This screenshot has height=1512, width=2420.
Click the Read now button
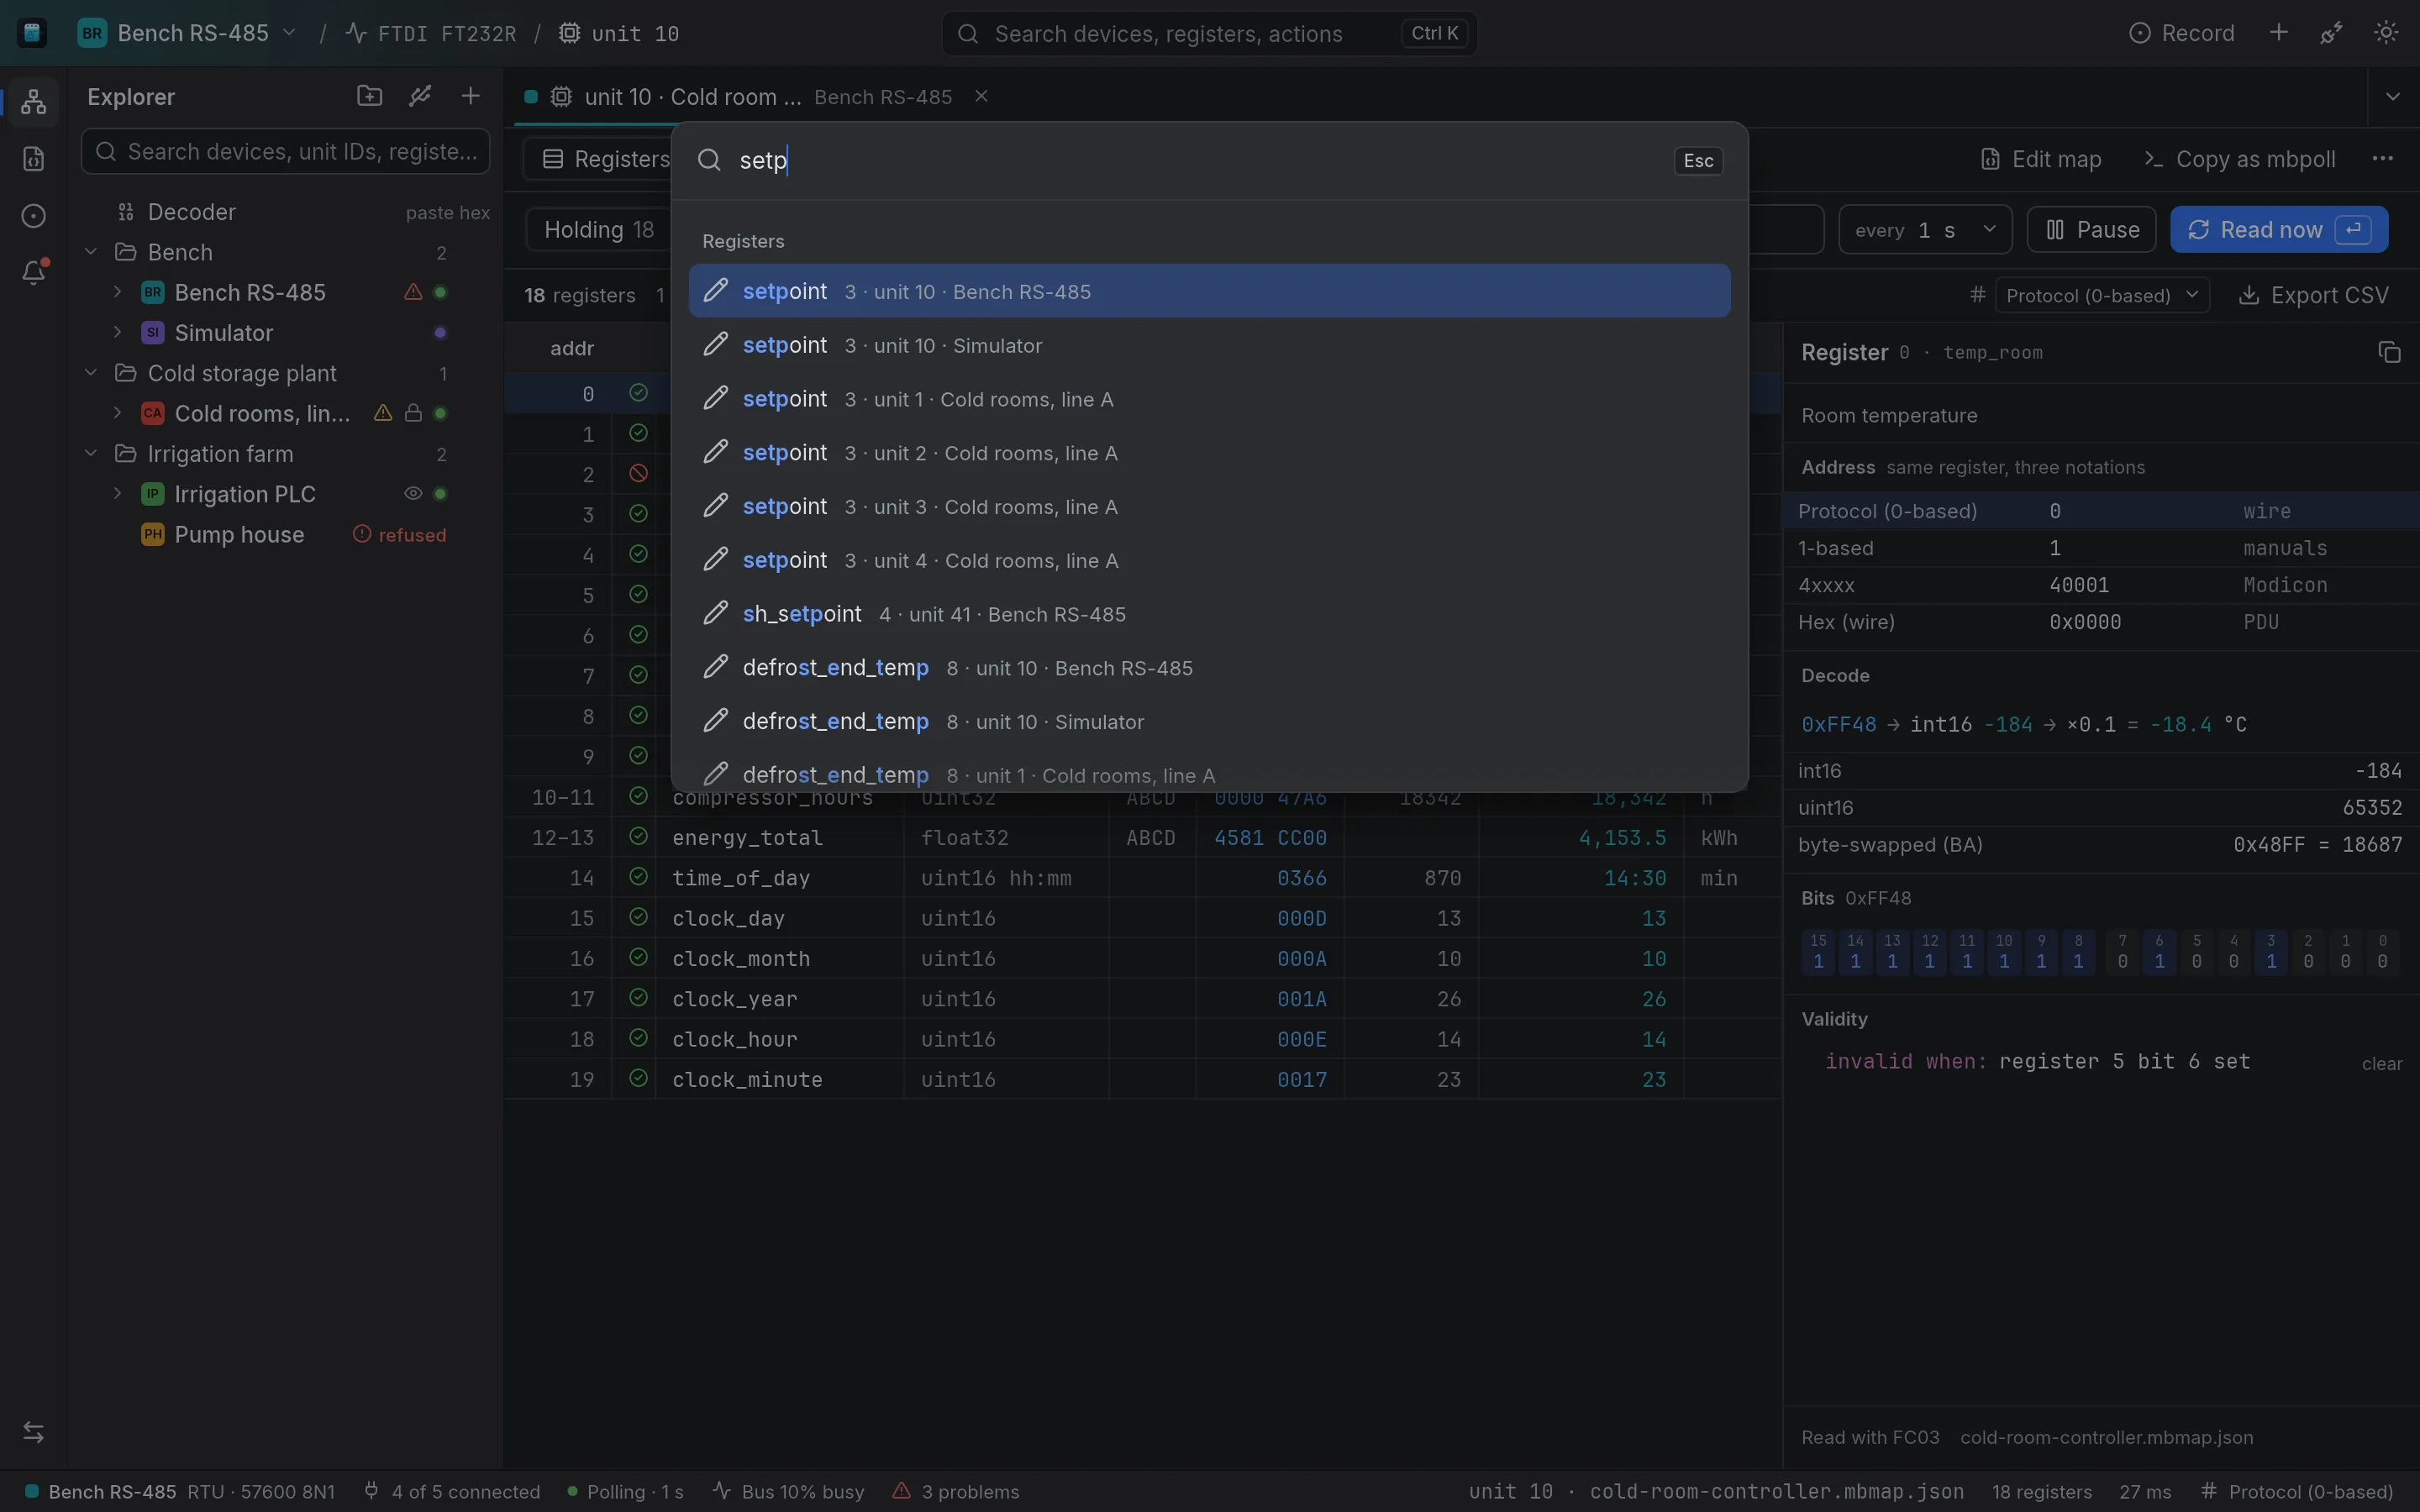(2279, 230)
